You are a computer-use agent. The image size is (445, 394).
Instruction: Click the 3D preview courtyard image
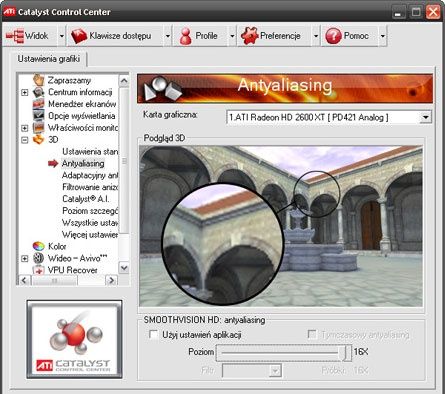[x=281, y=226]
